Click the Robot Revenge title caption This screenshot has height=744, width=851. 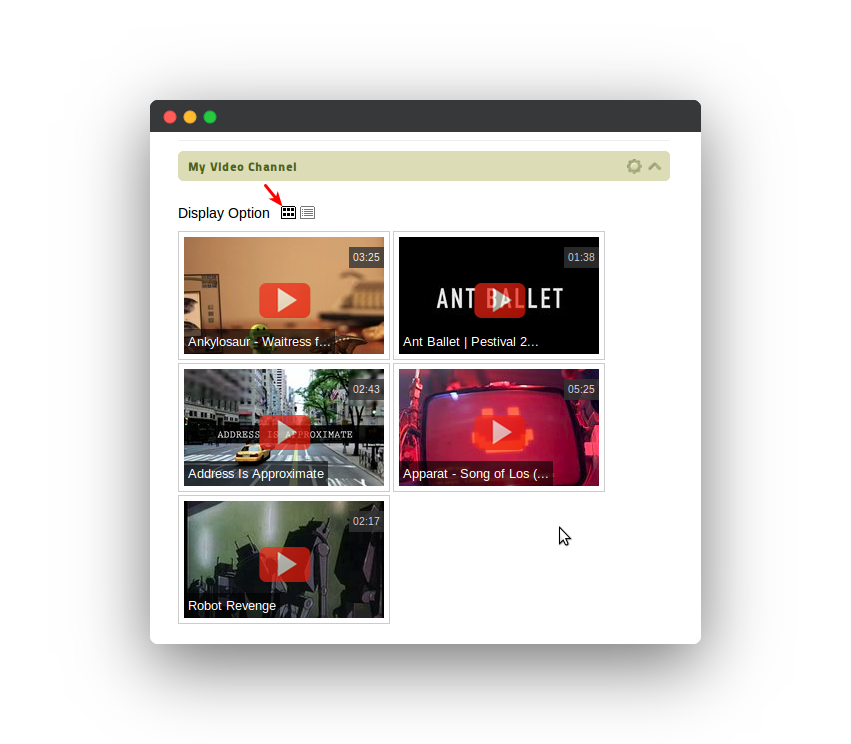coord(232,606)
